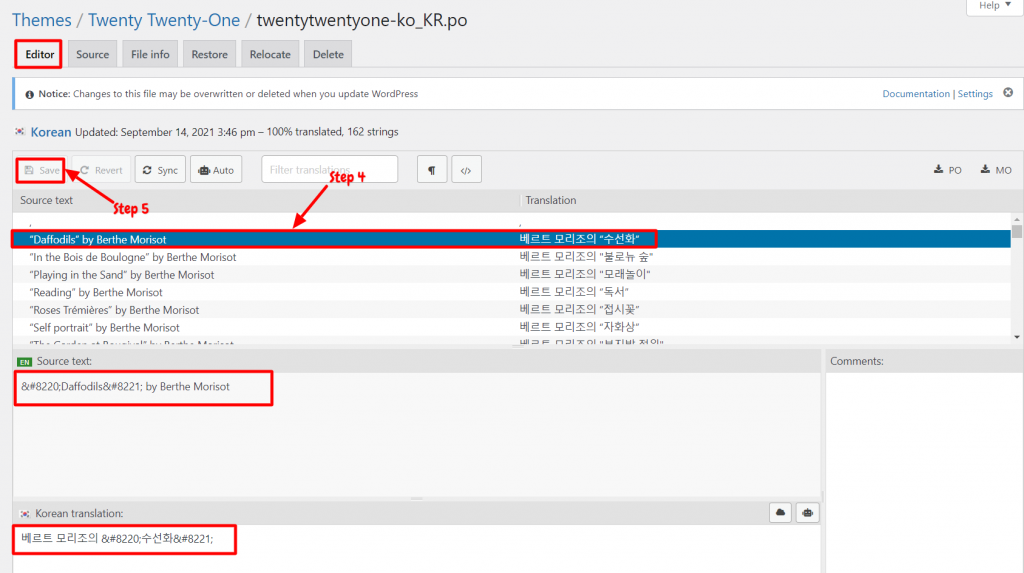Open the Source tab
The width and height of the screenshot is (1024, 573).
tap(92, 54)
